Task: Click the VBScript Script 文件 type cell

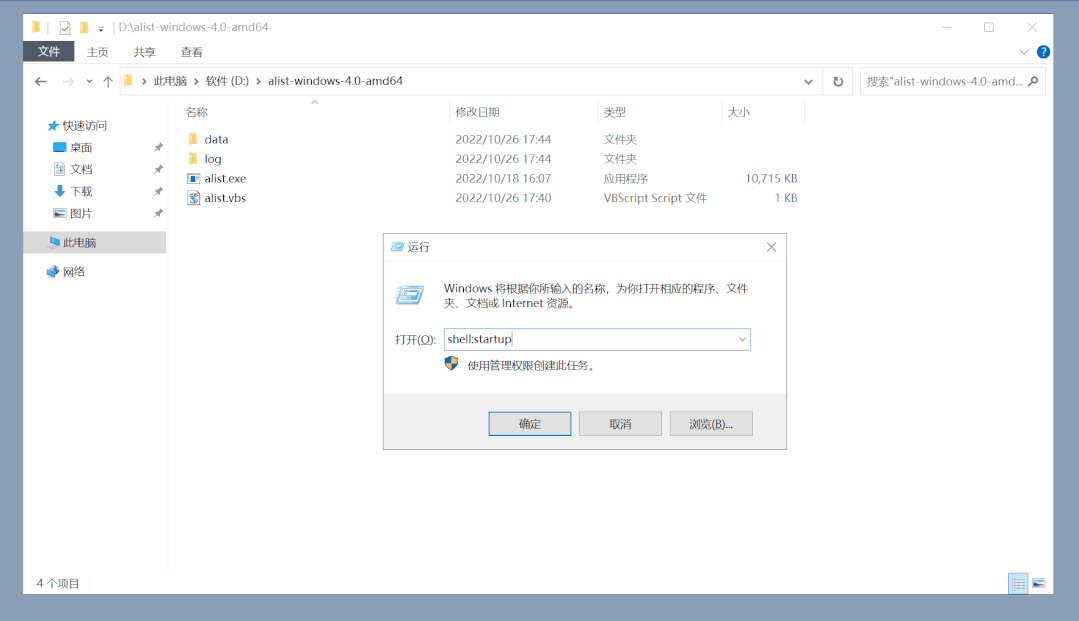Action: click(x=655, y=198)
